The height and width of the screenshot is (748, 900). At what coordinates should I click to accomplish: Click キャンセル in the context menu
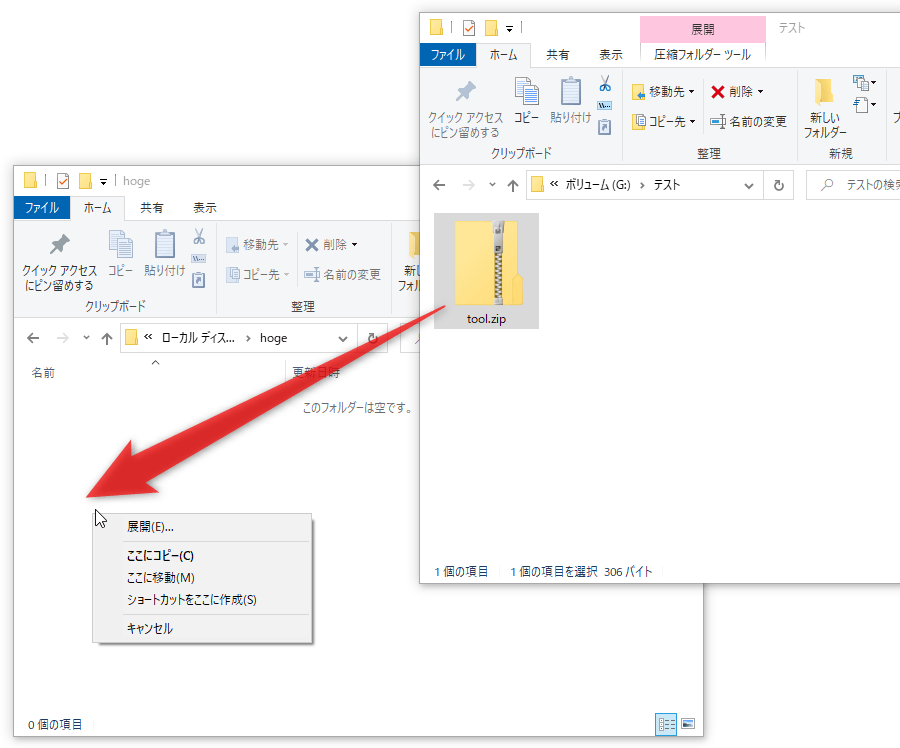point(202,628)
